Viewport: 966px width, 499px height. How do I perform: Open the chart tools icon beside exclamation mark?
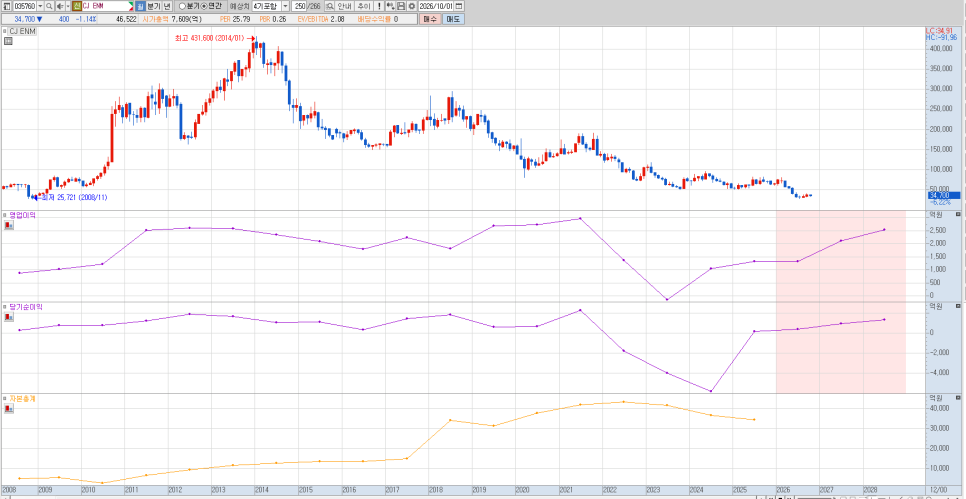391,6
